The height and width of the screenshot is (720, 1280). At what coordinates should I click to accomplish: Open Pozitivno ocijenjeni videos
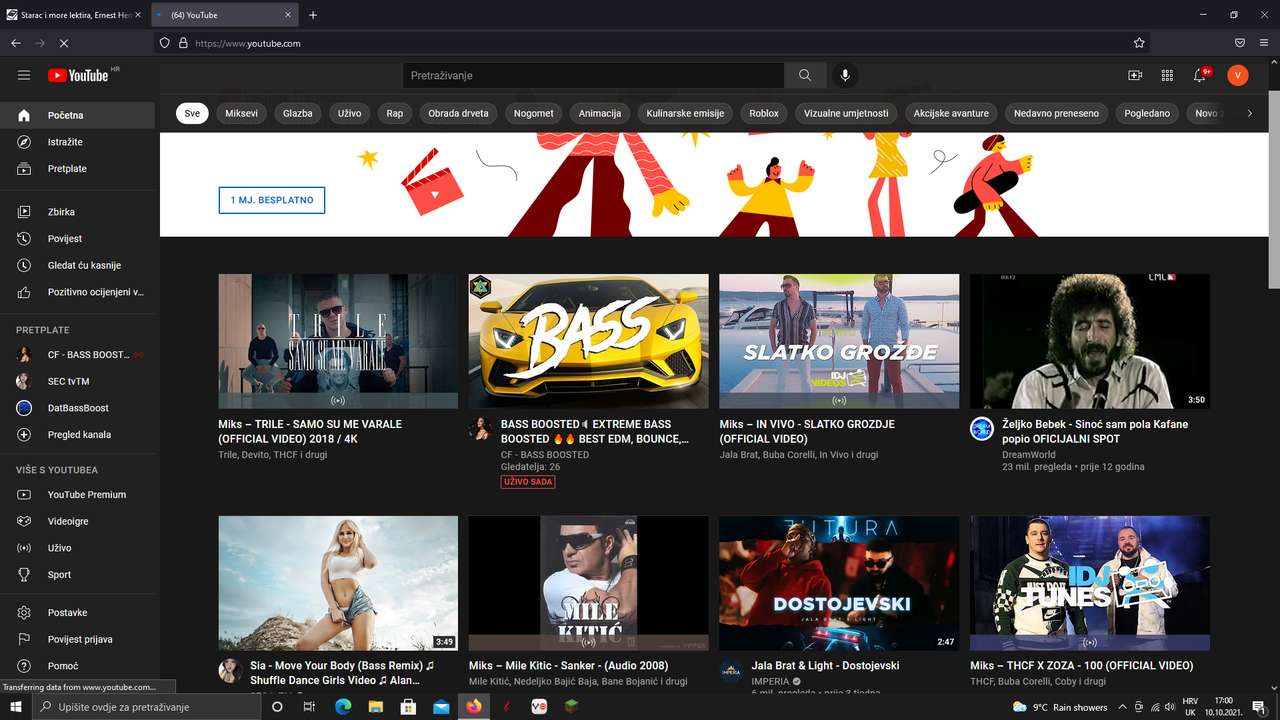[x=79, y=293]
